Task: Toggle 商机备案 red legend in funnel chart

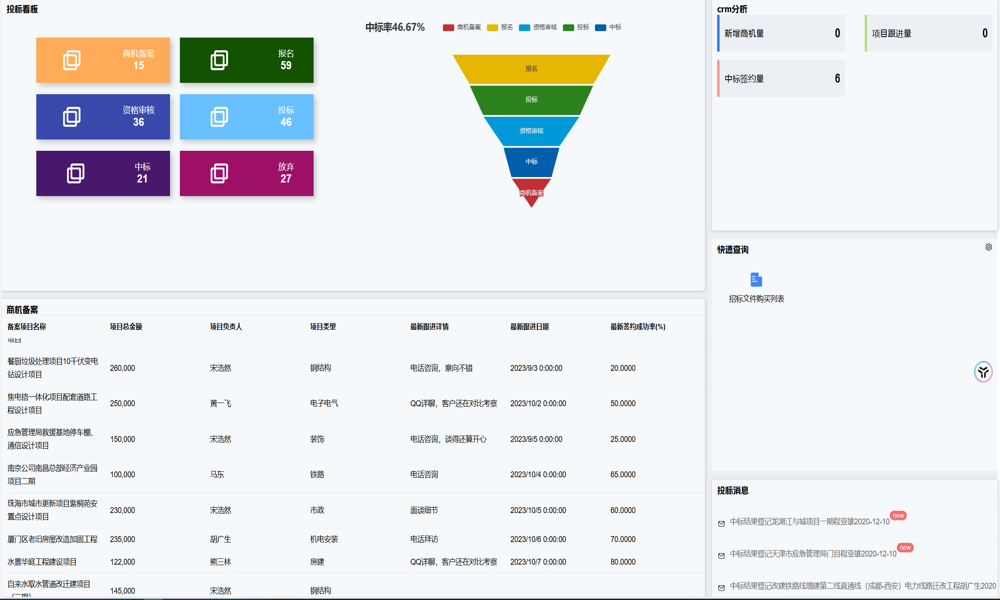Action: [462, 28]
